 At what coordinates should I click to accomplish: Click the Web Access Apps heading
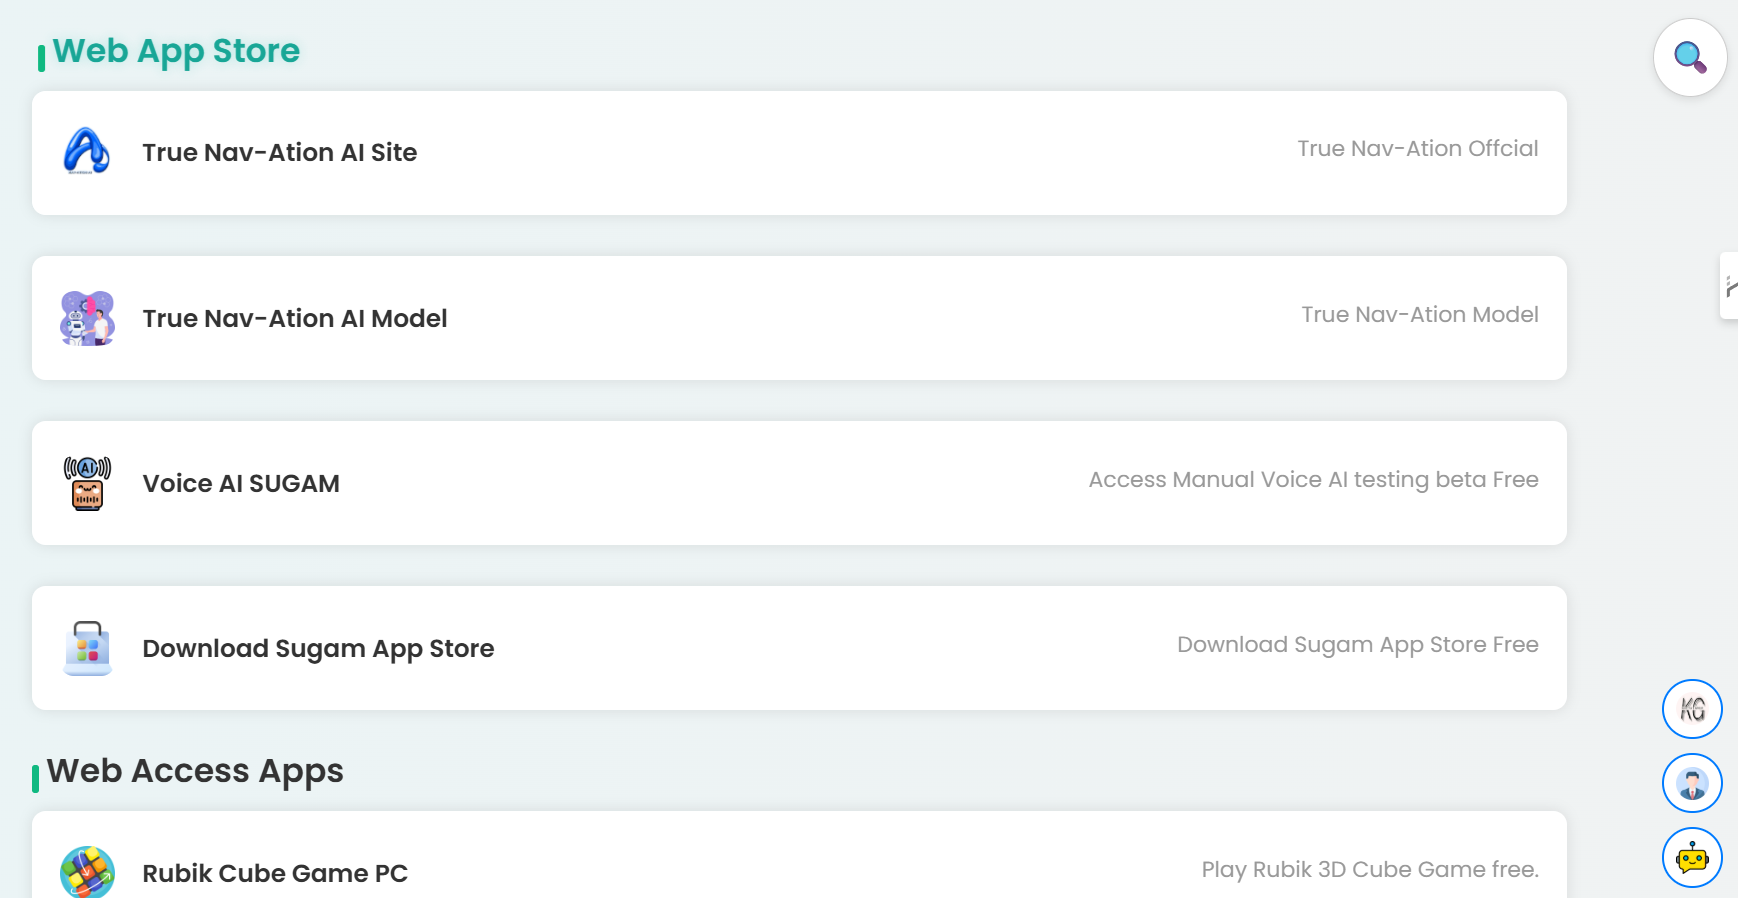tap(195, 771)
